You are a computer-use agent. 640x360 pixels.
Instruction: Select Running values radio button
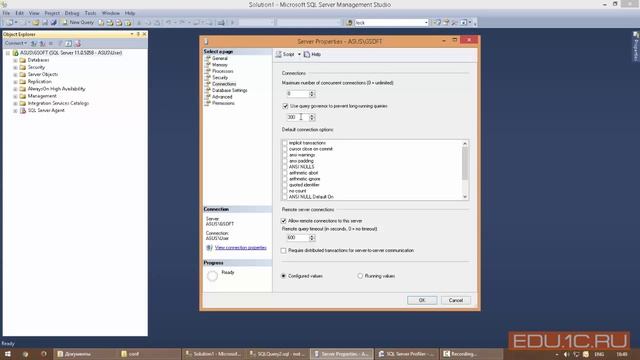pos(360,276)
